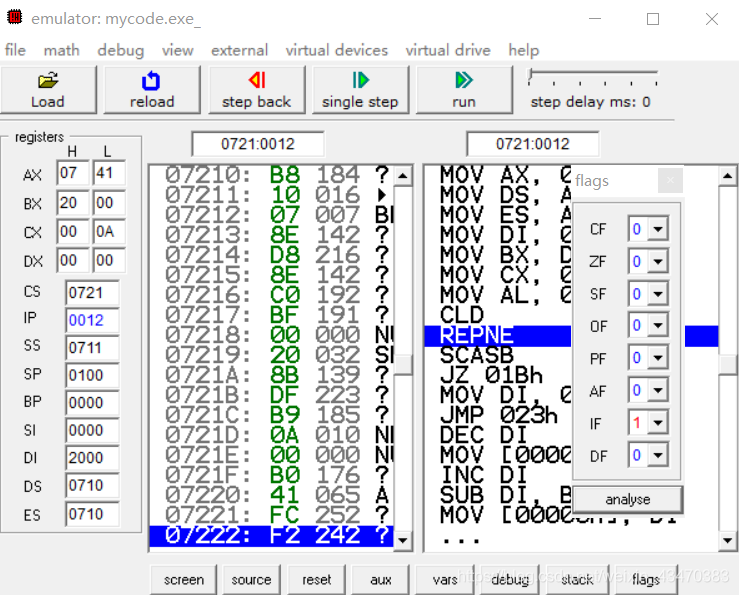Click the DX high byte field
The image size is (739, 595).
[x=73, y=260]
